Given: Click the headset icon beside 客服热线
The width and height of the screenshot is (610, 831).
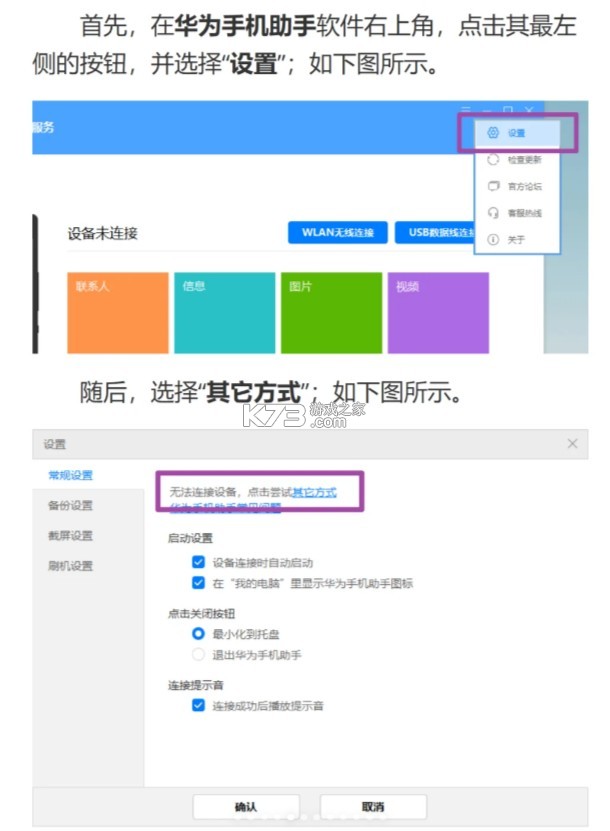Looking at the screenshot, I should [x=493, y=213].
